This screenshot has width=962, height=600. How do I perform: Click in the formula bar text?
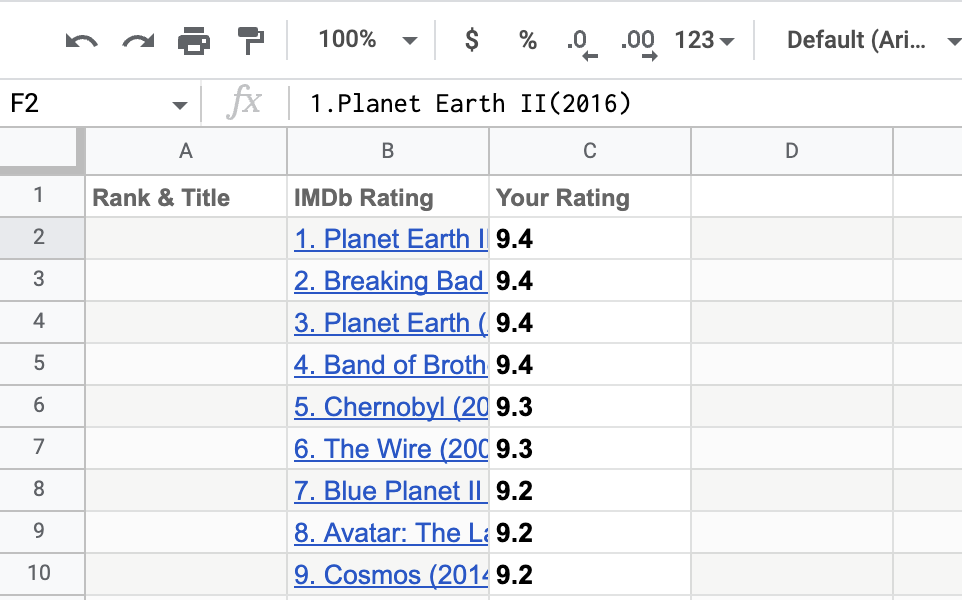470,103
